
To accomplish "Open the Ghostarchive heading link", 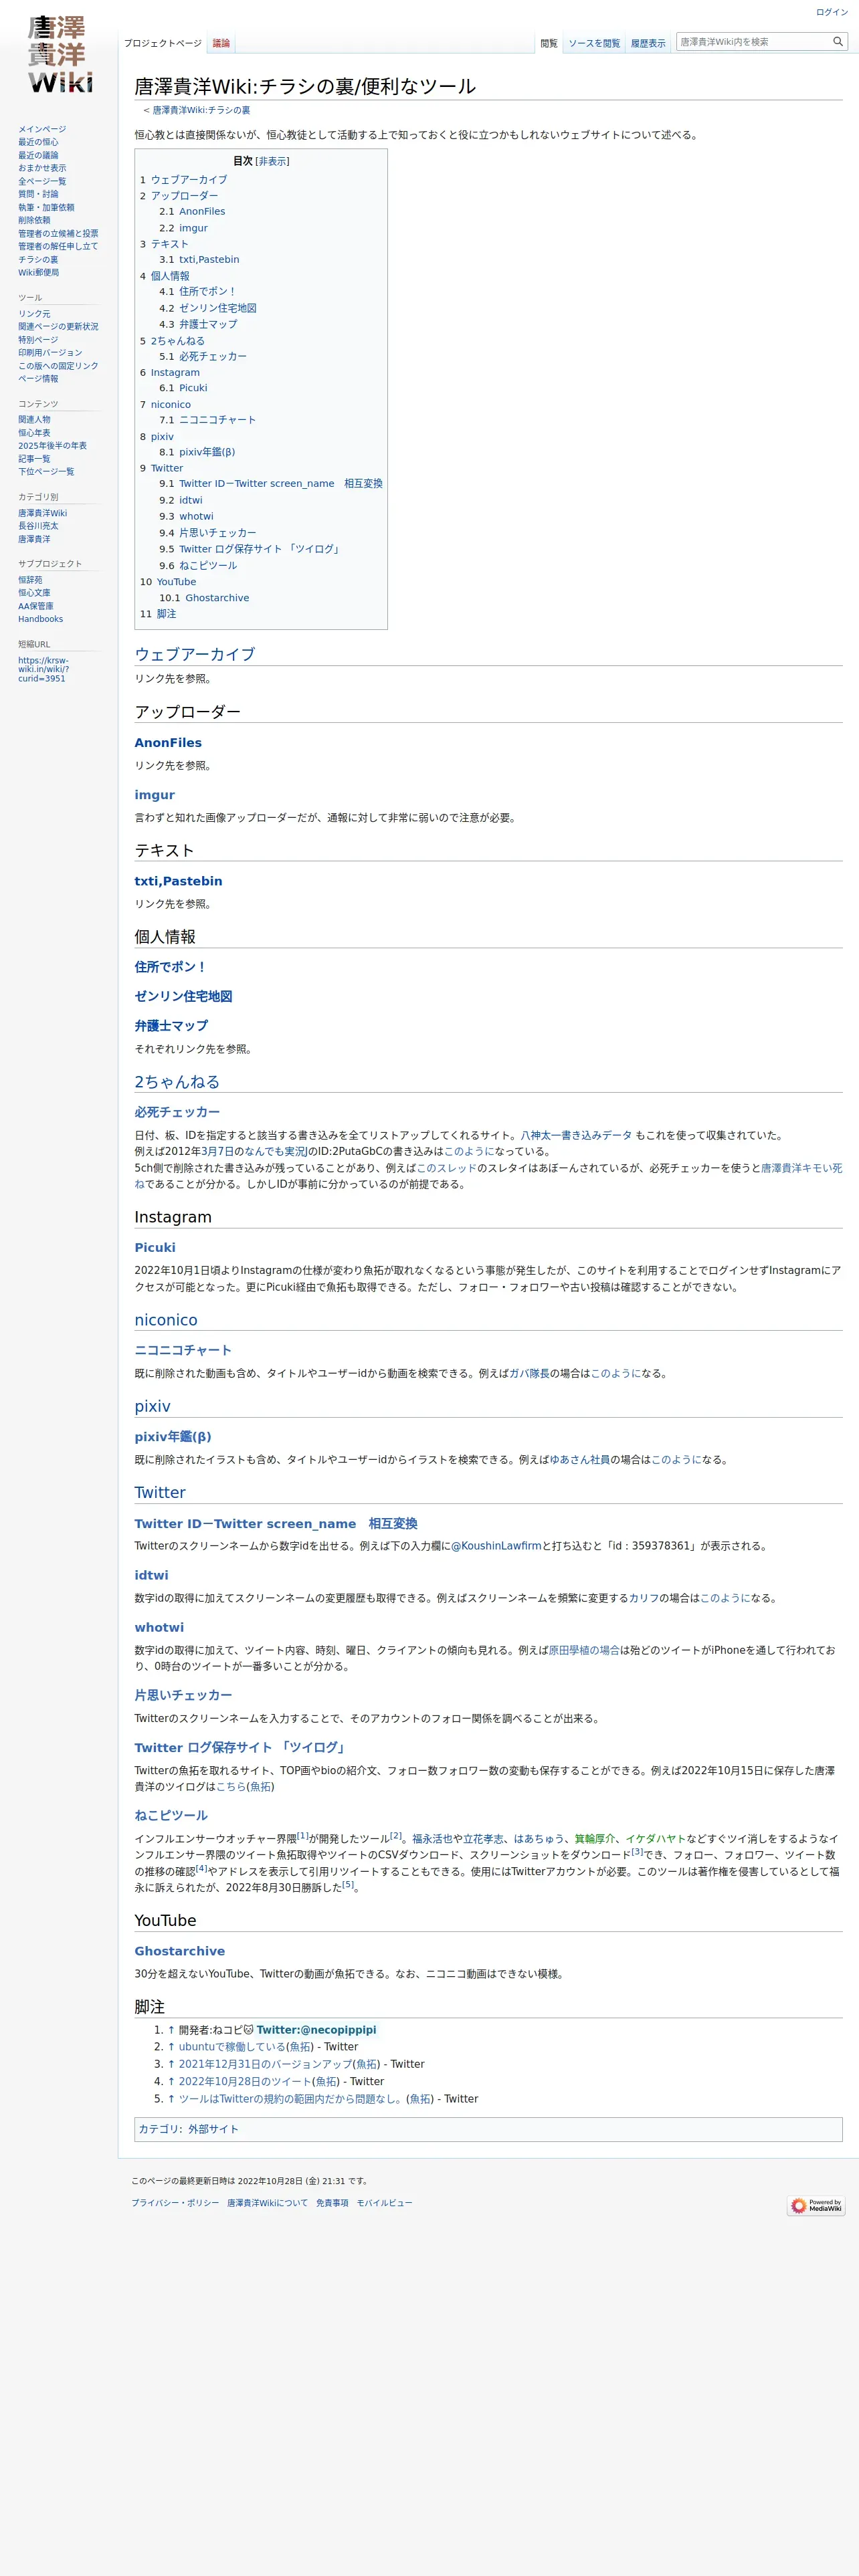I will pyautogui.click(x=180, y=1951).
